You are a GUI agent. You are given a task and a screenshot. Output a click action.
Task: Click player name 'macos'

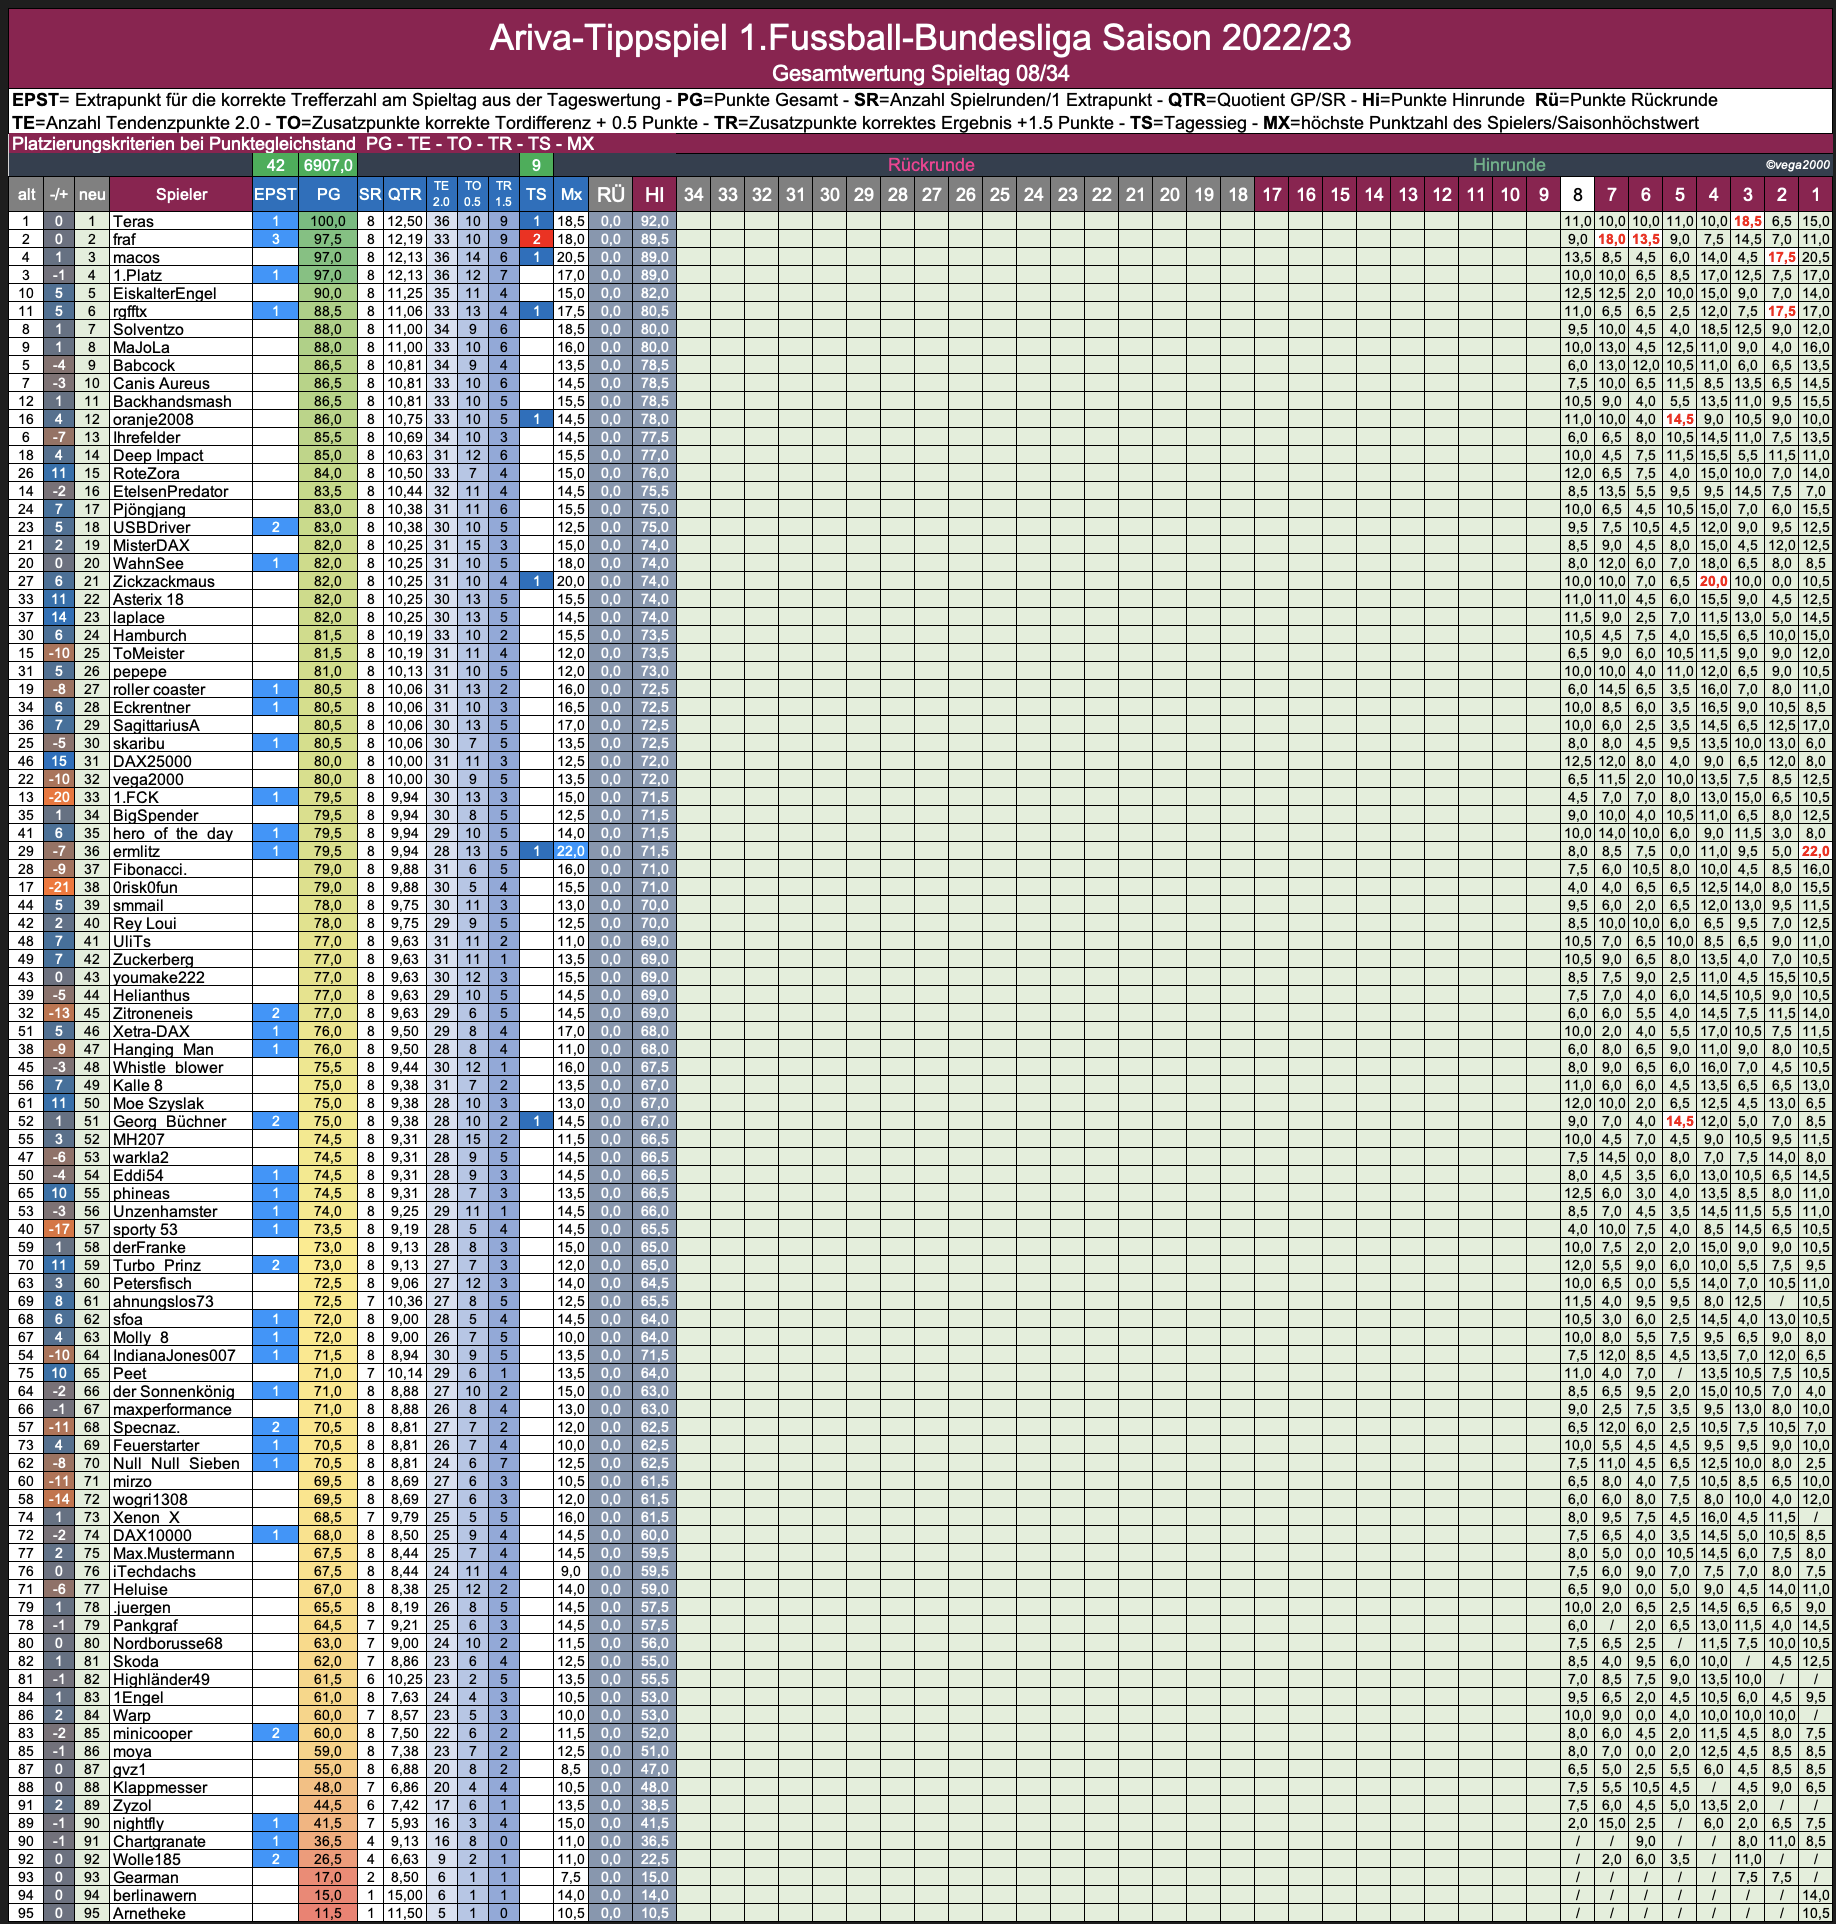(136, 257)
